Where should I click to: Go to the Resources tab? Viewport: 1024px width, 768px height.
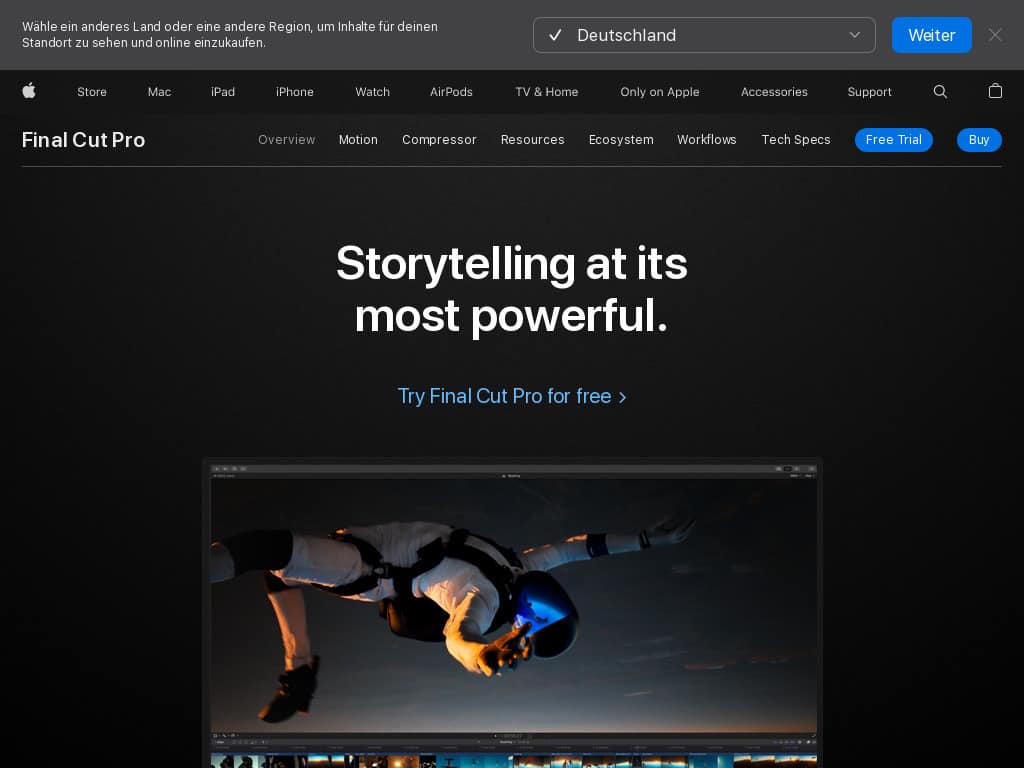point(532,140)
